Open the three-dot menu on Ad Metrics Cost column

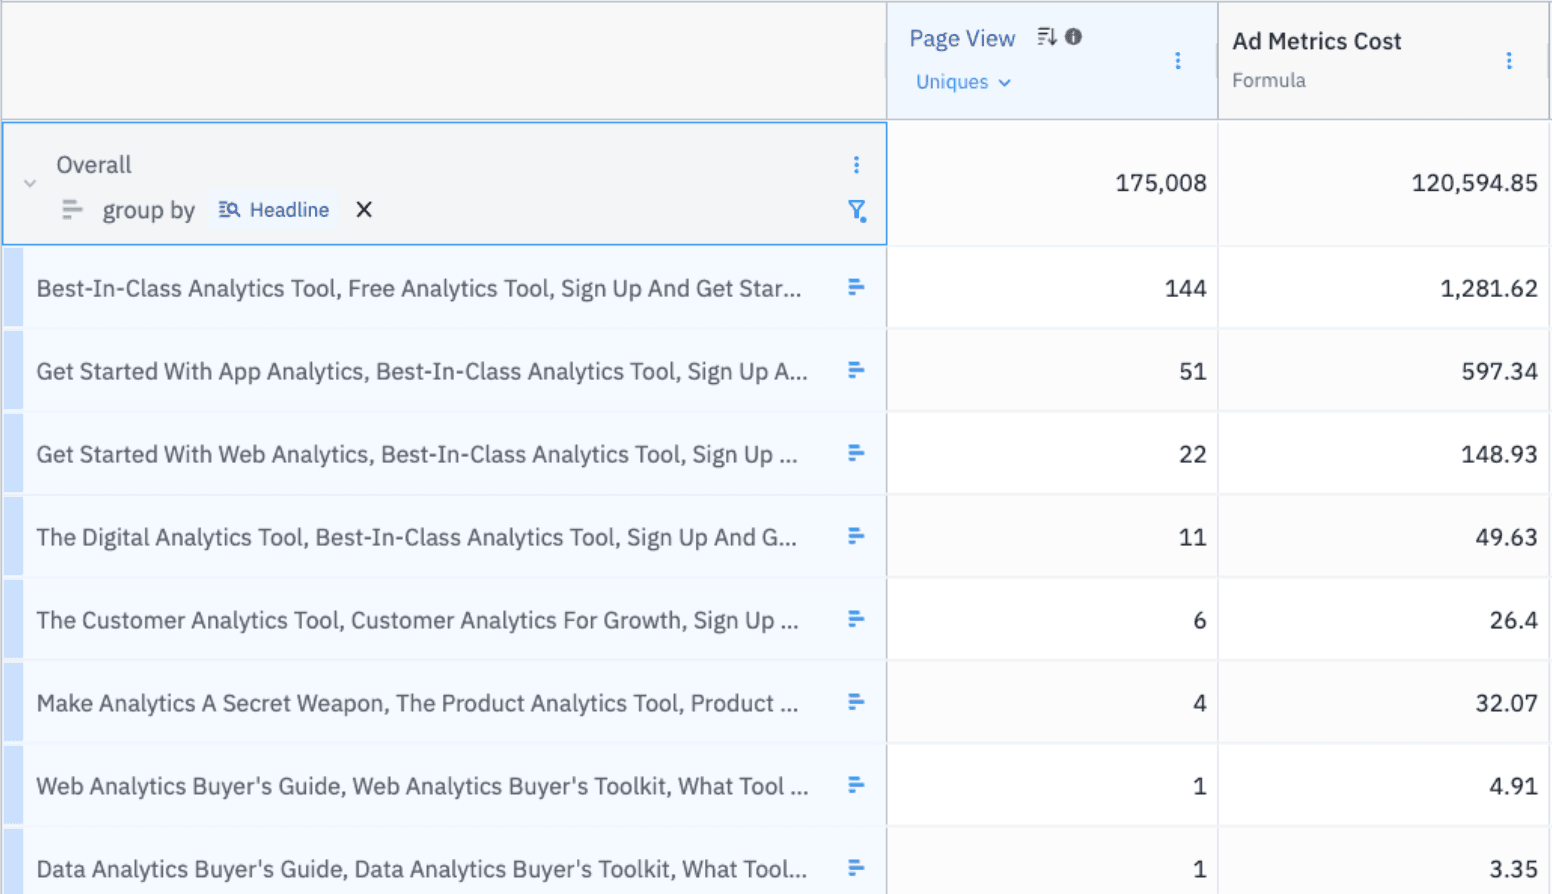point(1510,60)
